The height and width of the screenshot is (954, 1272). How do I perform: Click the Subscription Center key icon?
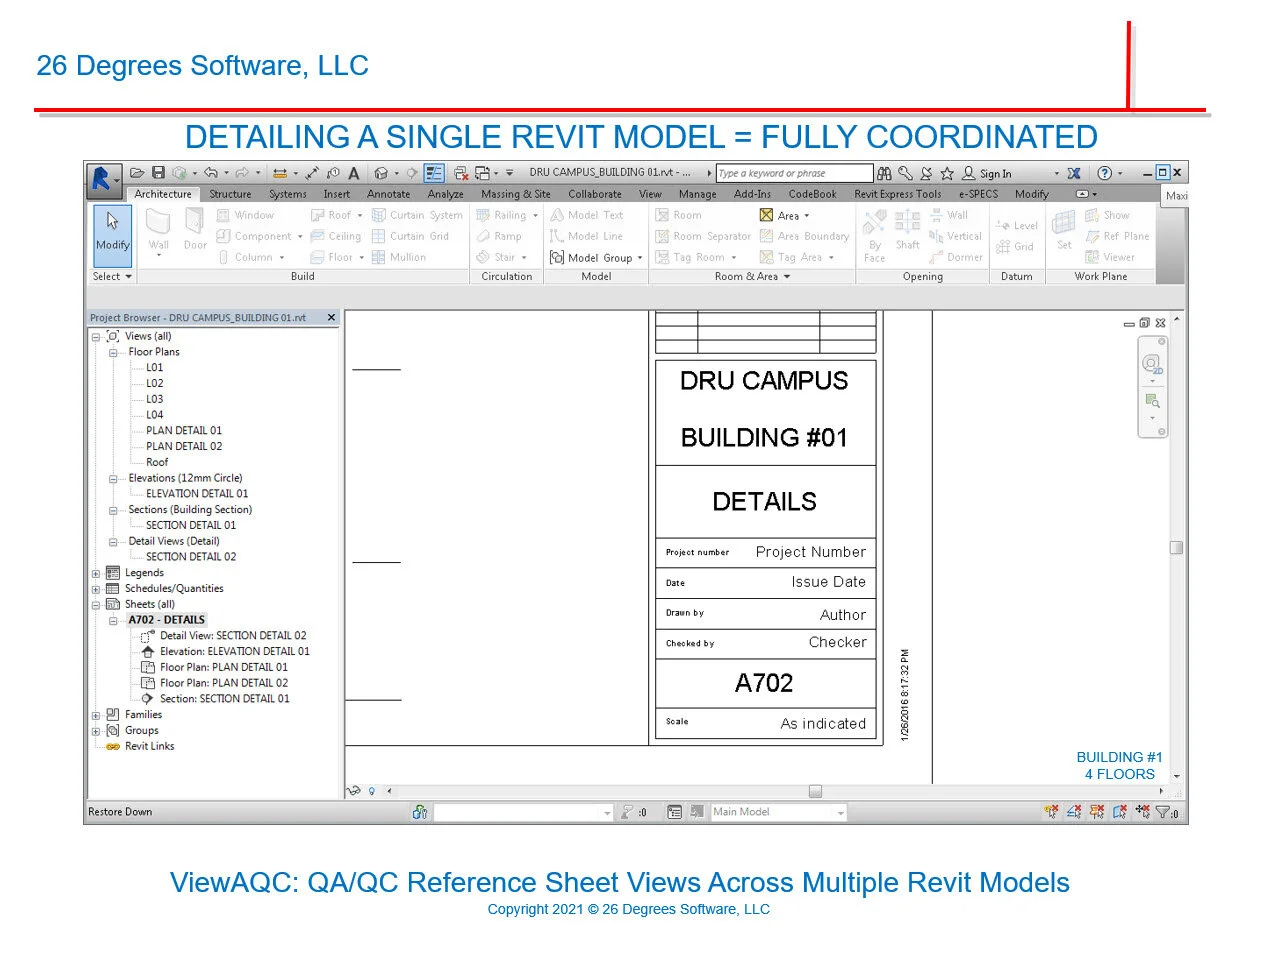905,173
